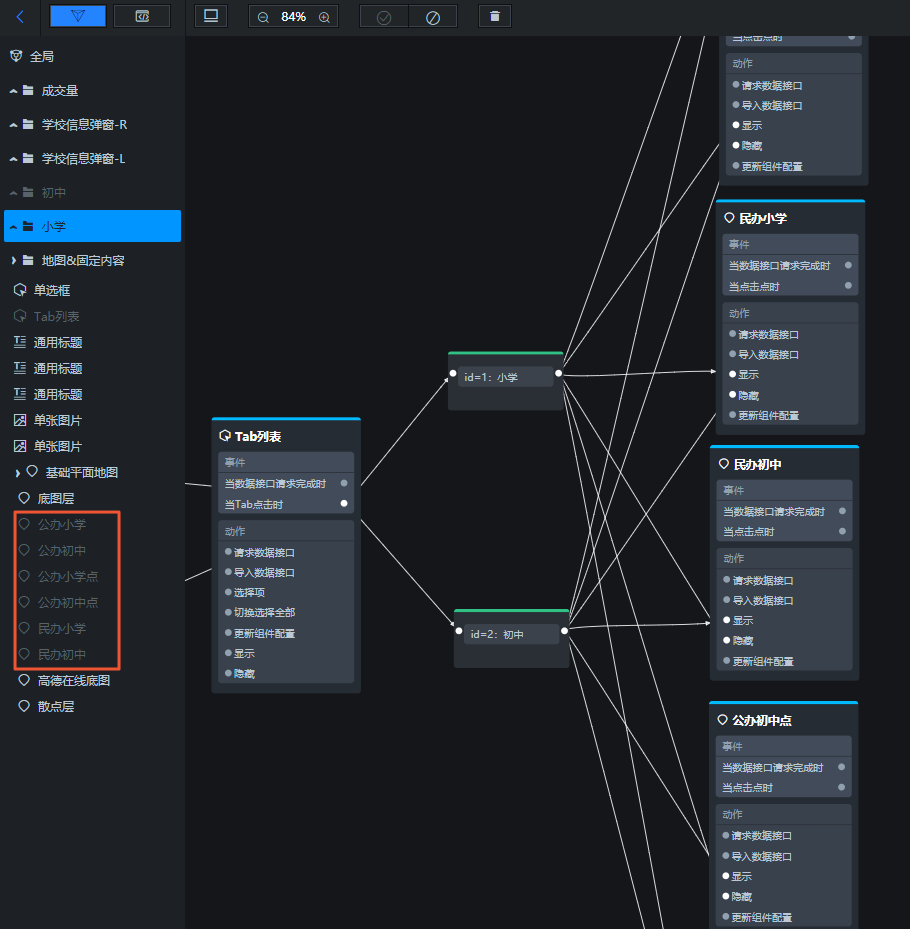This screenshot has height=929, width=910.
Task: Select the blue blueprint view icon in toolbar
Action: [78, 16]
